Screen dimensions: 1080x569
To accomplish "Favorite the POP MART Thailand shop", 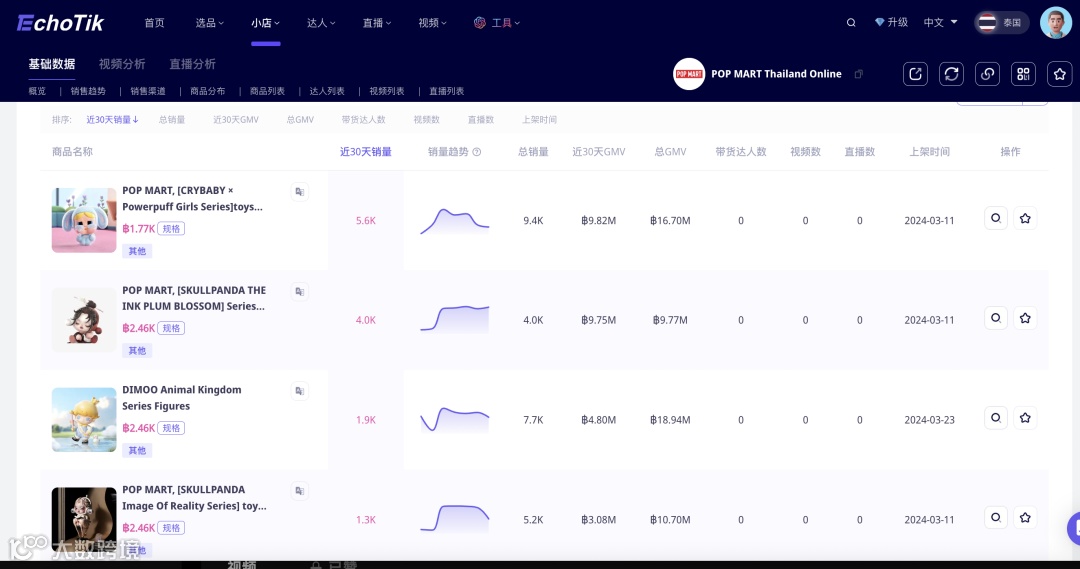I will pyautogui.click(x=1059, y=74).
